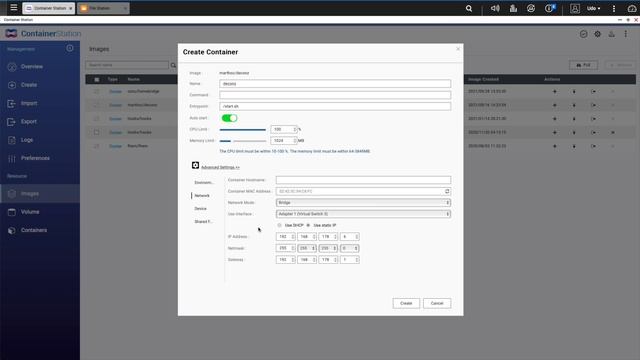Click the Netmask last octet stepper

[x=356, y=248]
